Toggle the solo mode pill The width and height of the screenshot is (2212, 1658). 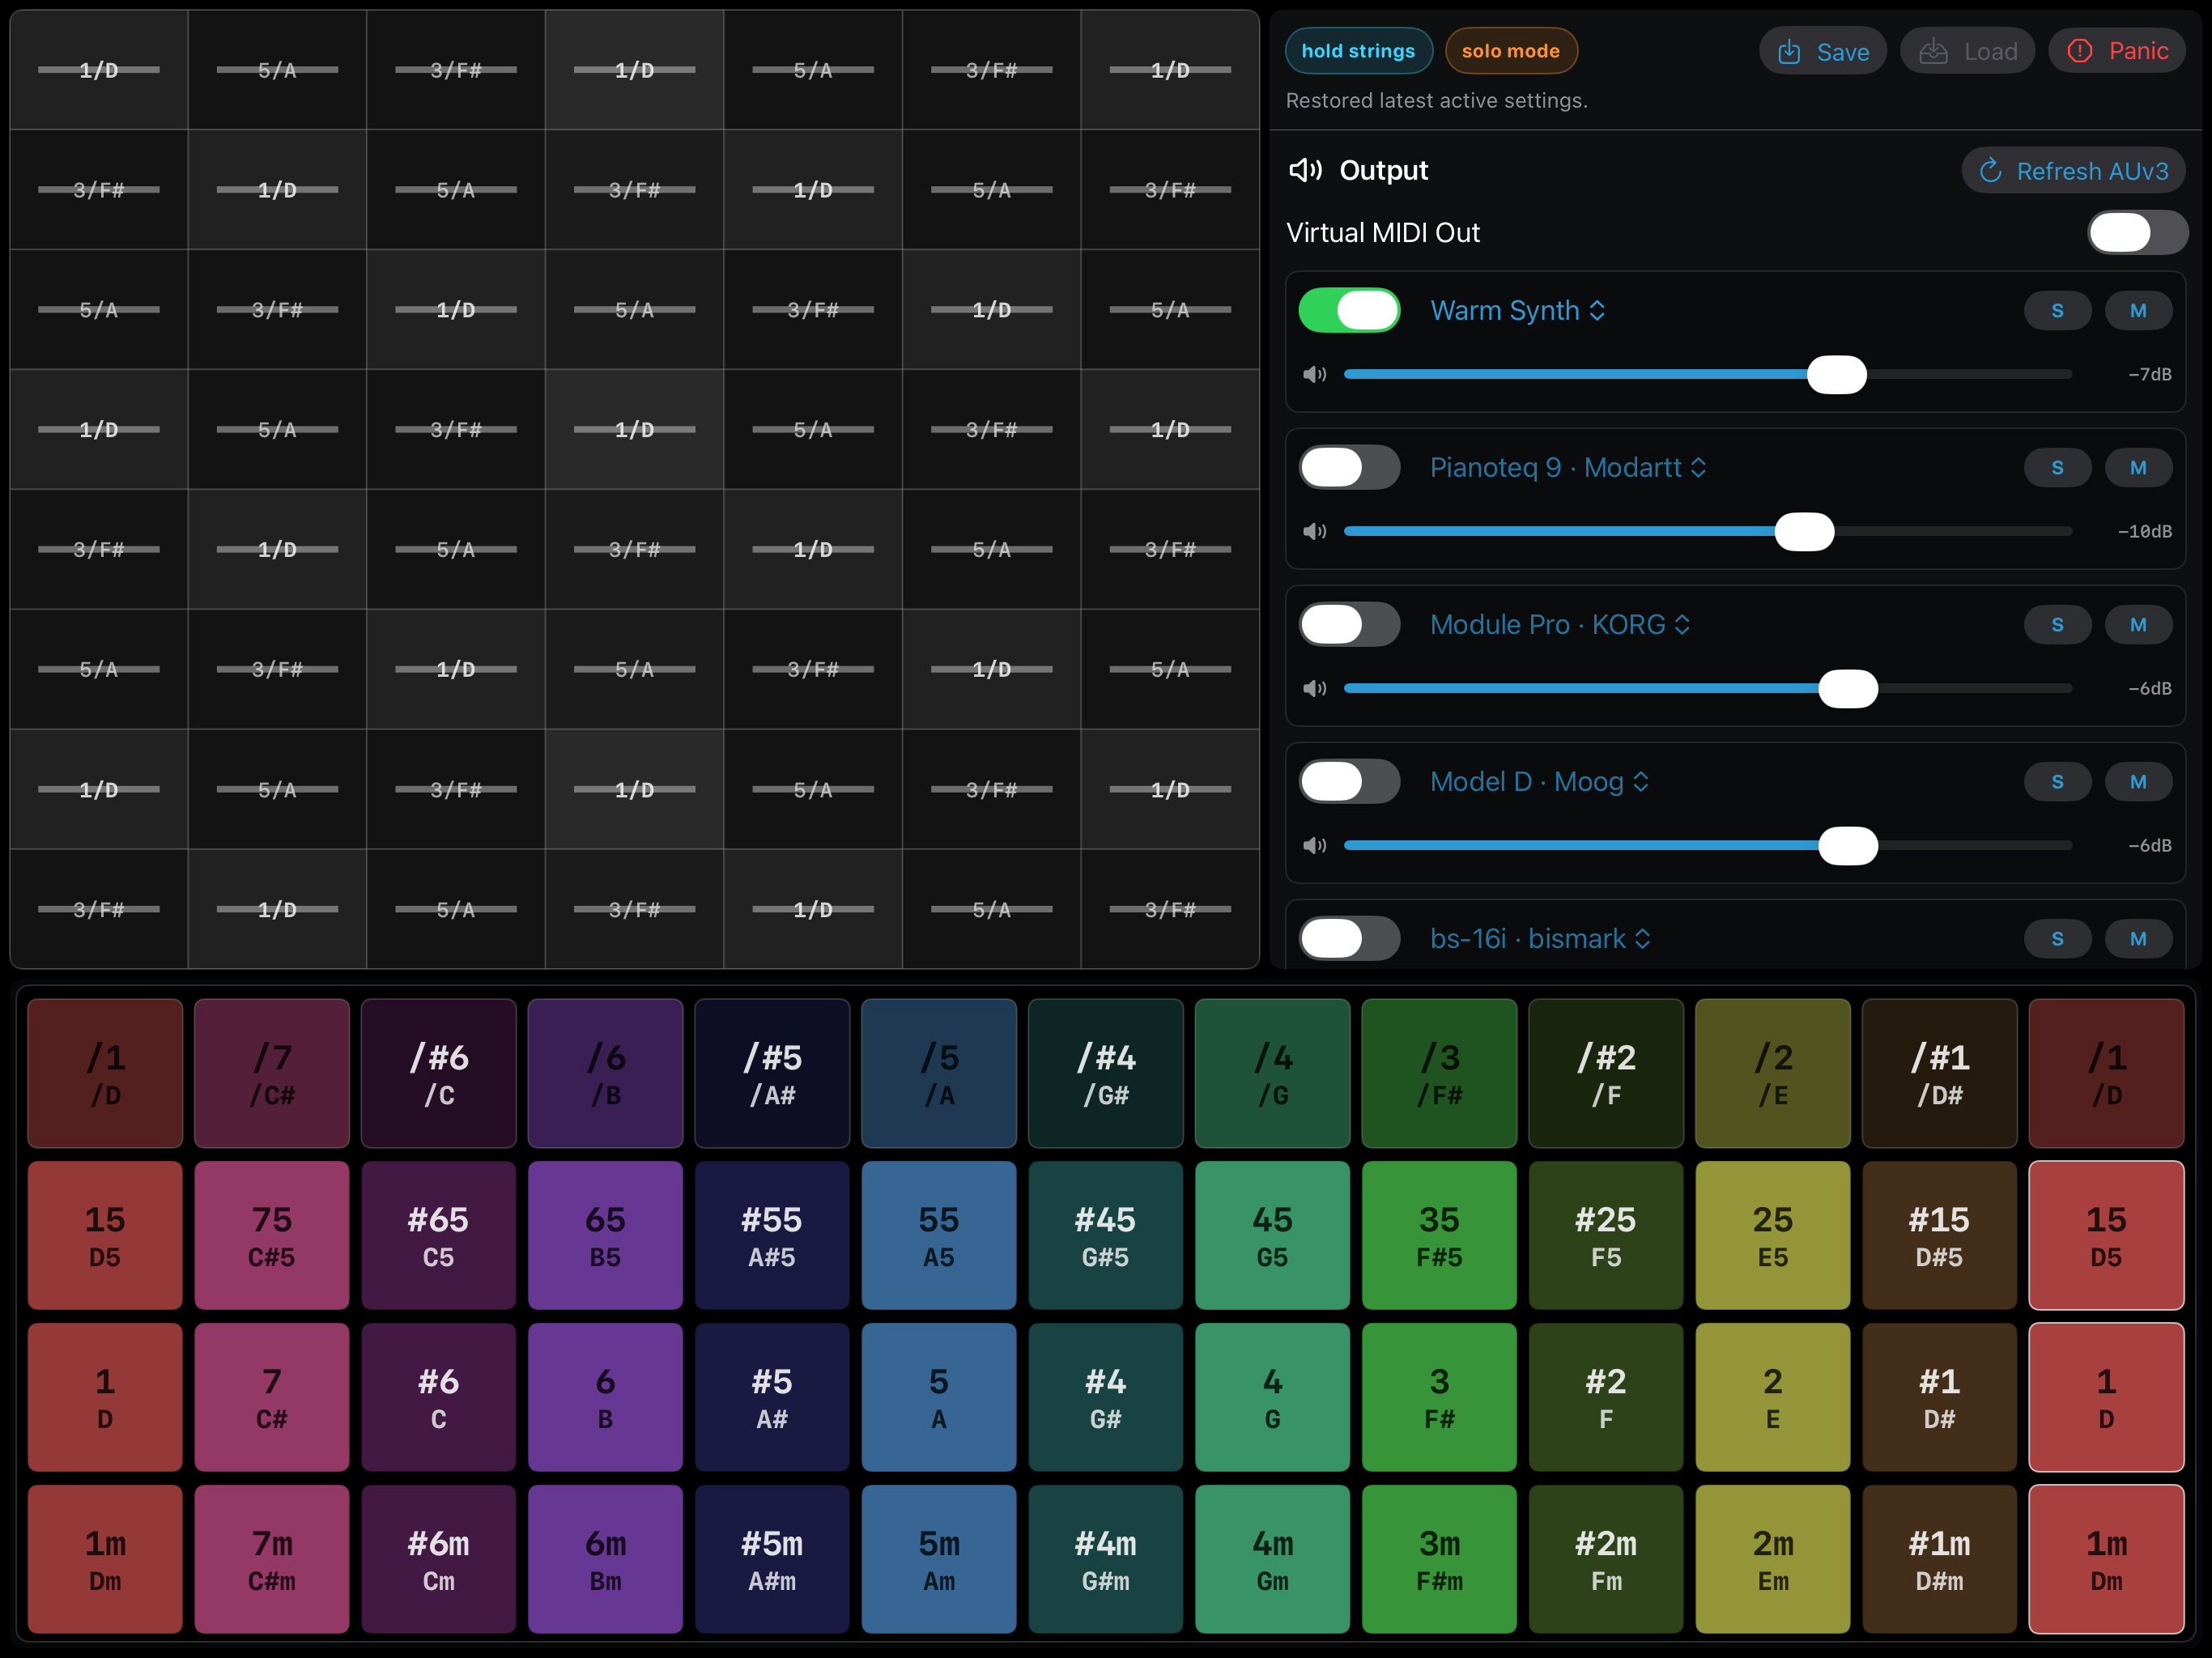pyautogui.click(x=1511, y=51)
